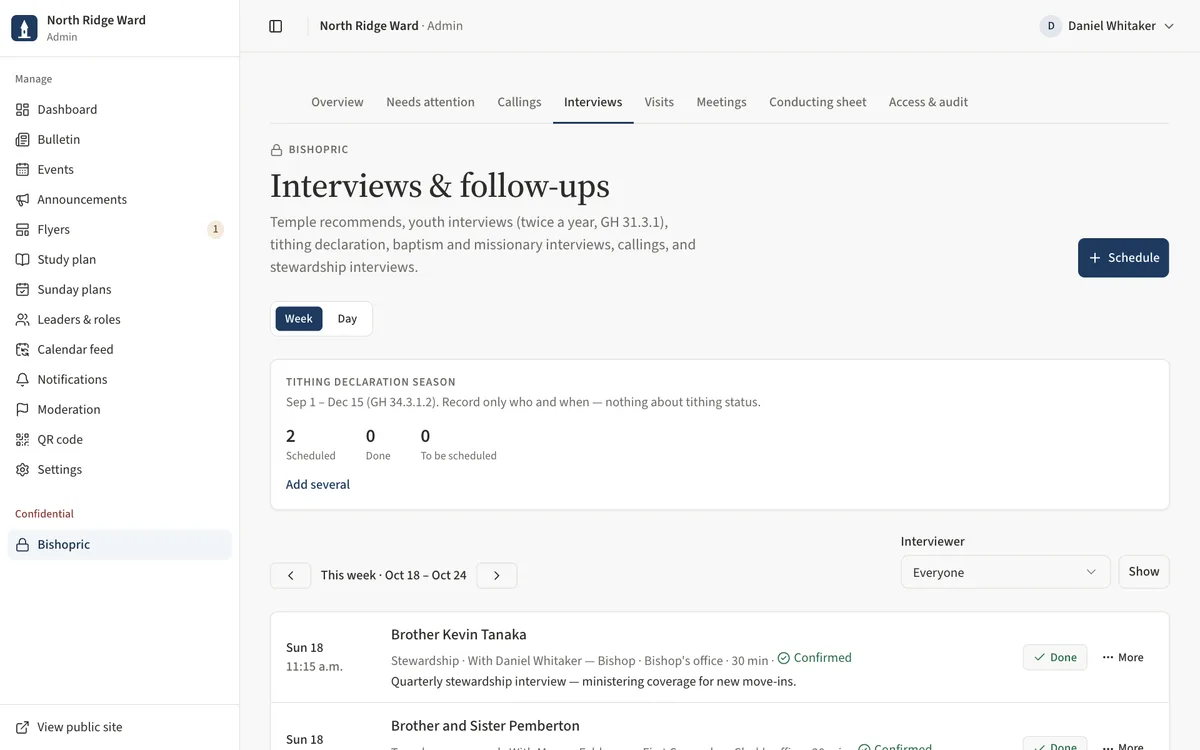
Task: Click the Settings gear icon
Action: (22, 469)
